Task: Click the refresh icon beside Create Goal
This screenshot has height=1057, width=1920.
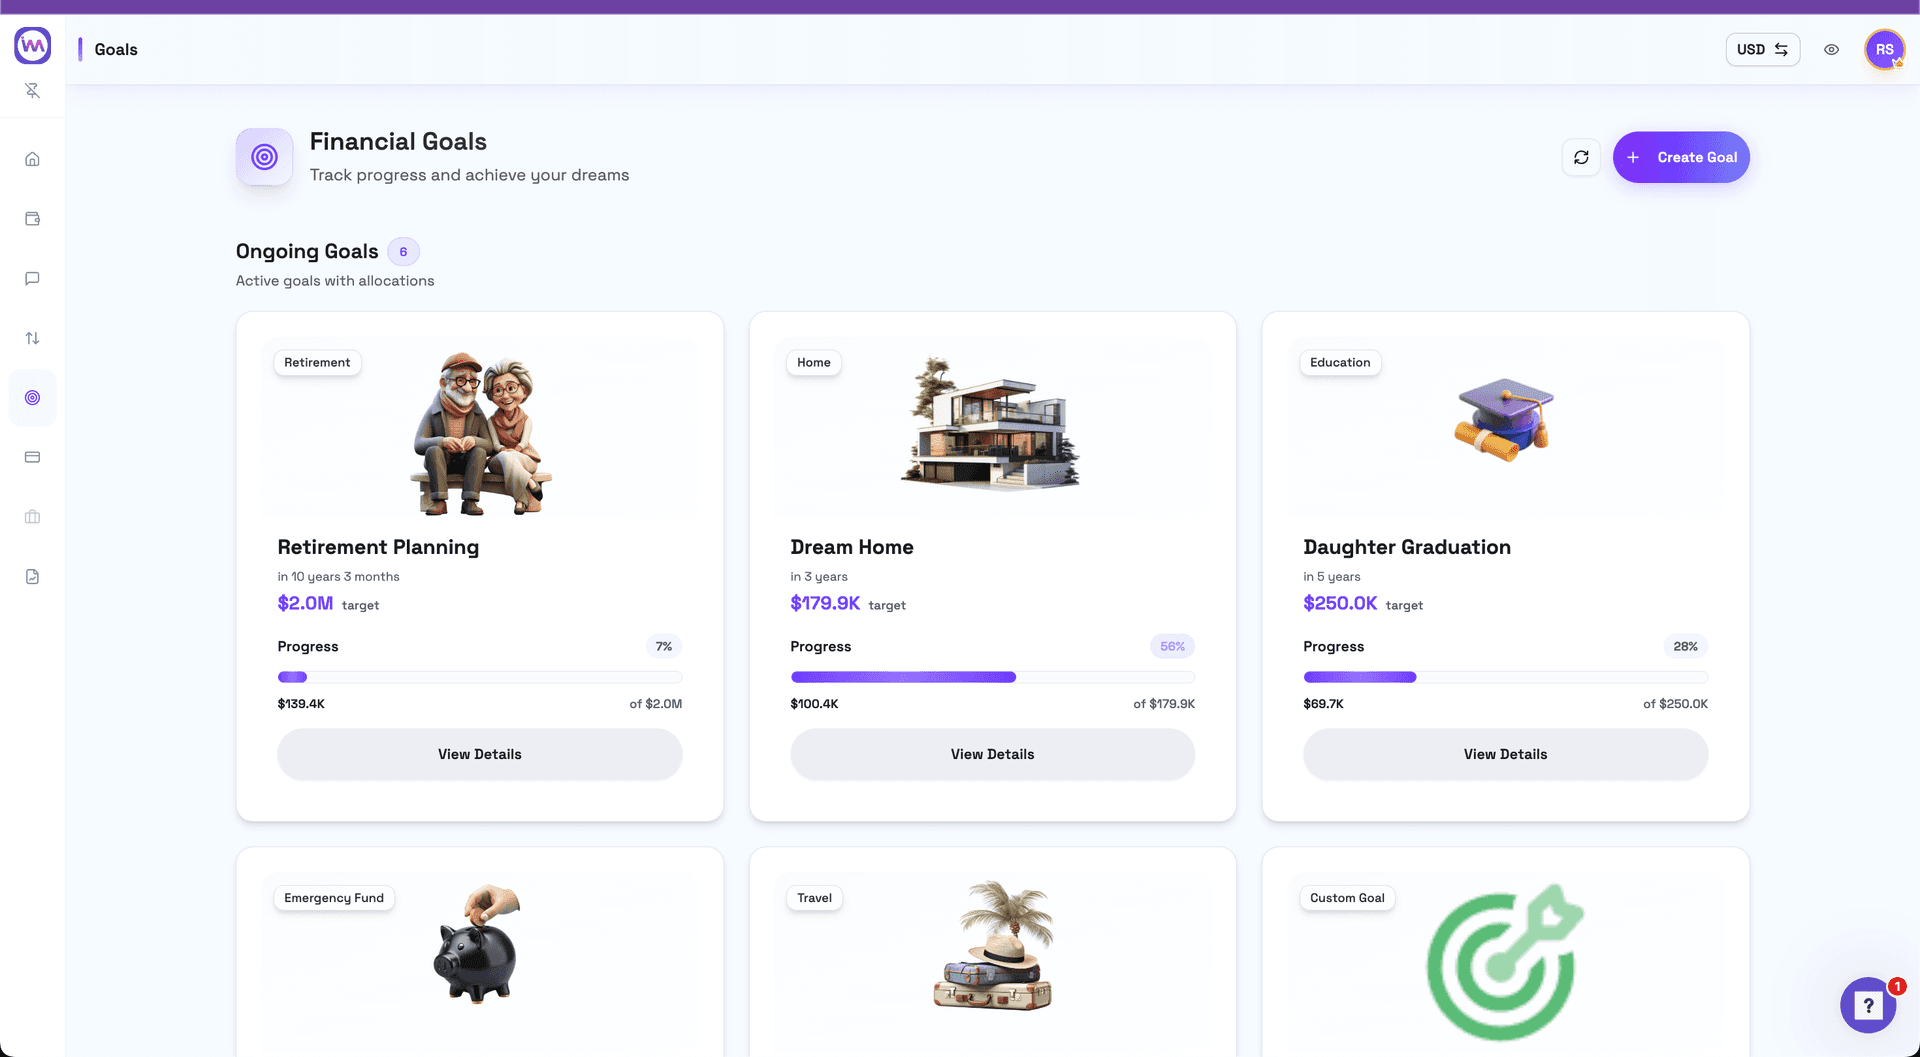Action: (x=1580, y=157)
